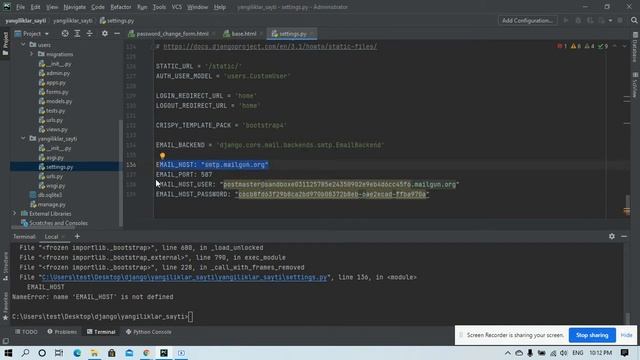
Task: Open Scratches and Consoles node
Action: pyautogui.click(x=54, y=223)
